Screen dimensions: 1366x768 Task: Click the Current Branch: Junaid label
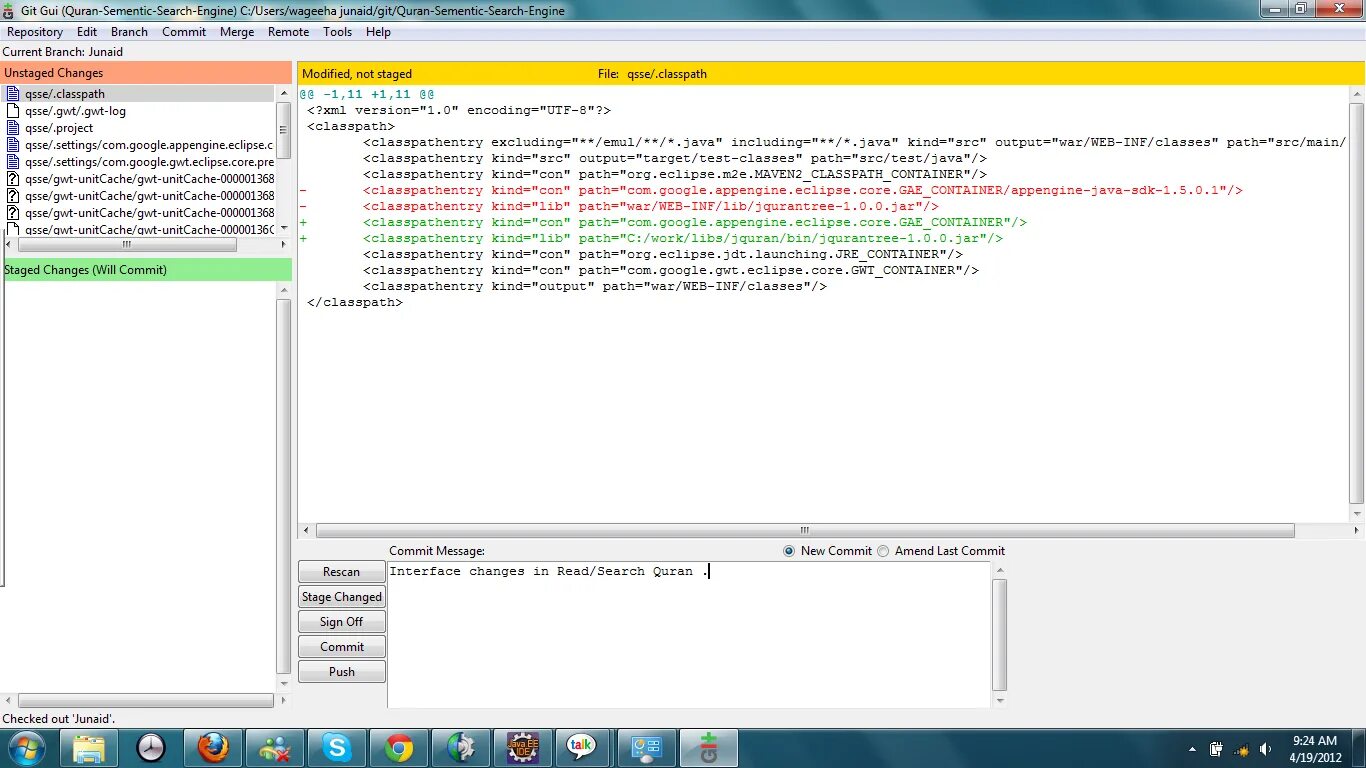63,52
